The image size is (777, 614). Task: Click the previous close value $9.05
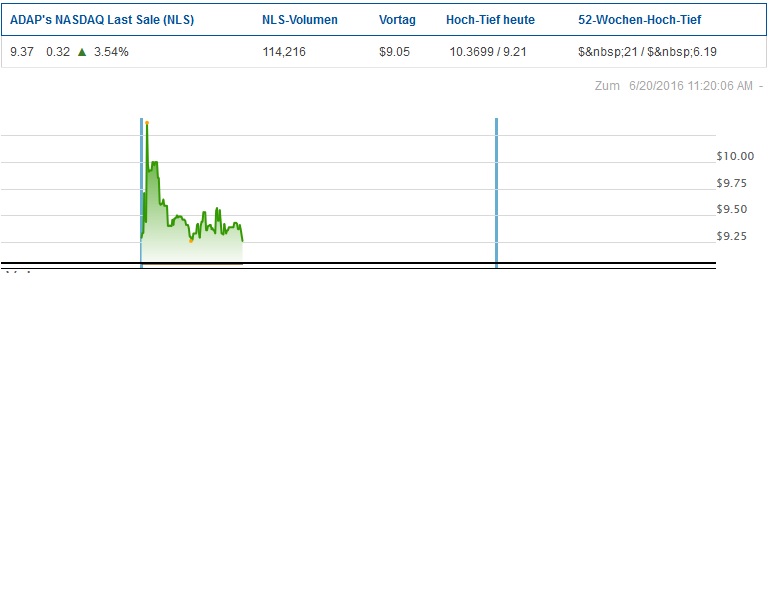pos(394,52)
